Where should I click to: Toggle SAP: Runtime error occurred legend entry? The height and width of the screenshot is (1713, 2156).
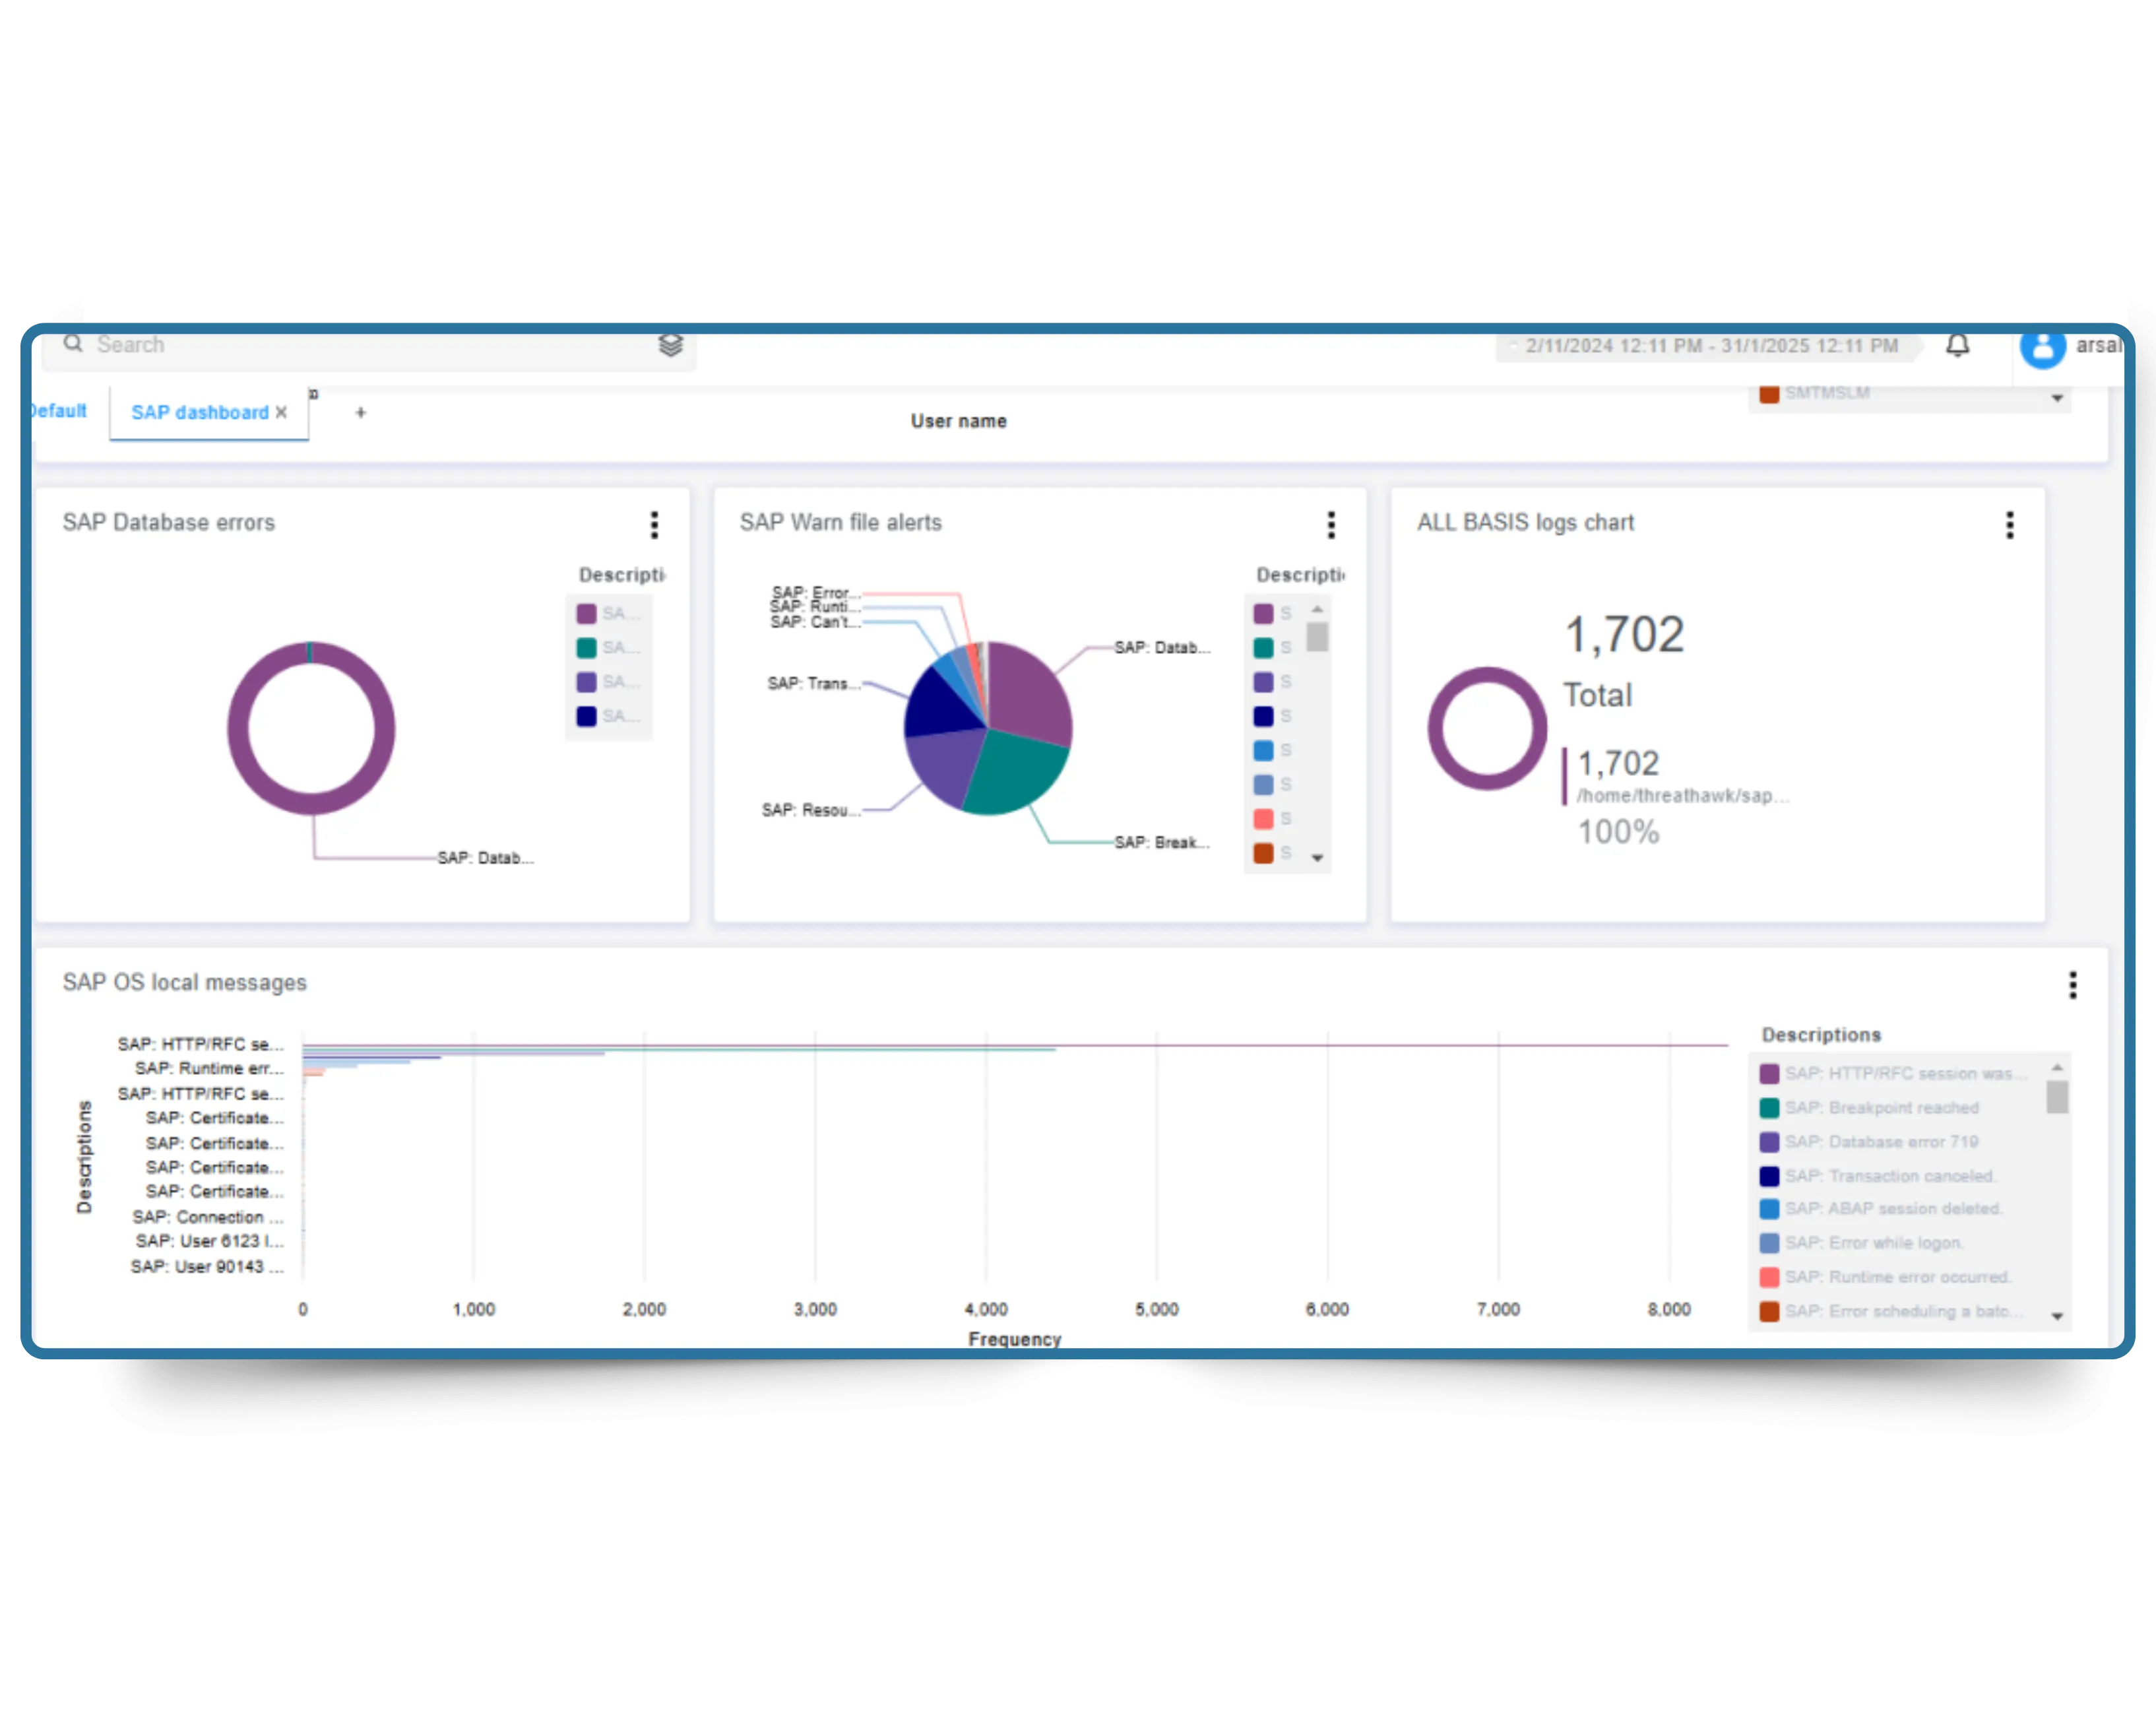(1897, 1277)
